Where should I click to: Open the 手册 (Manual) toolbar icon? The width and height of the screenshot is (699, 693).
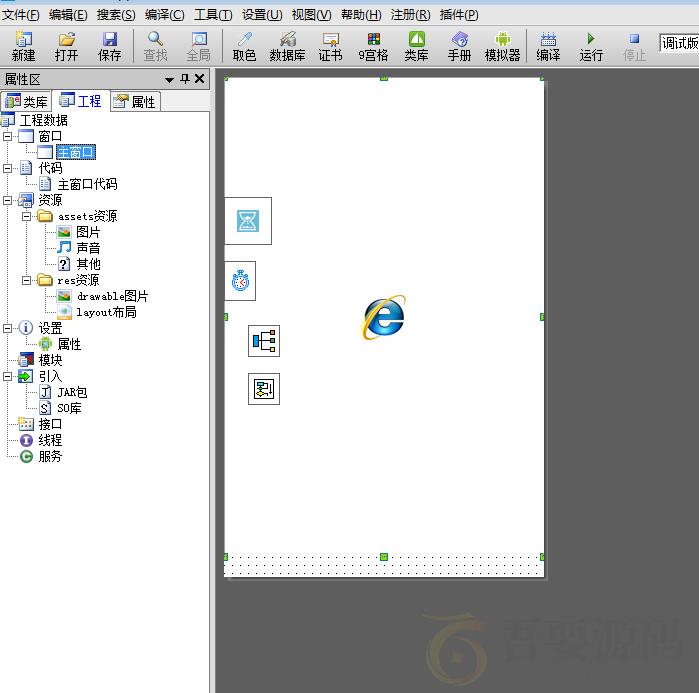click(460, 46)
